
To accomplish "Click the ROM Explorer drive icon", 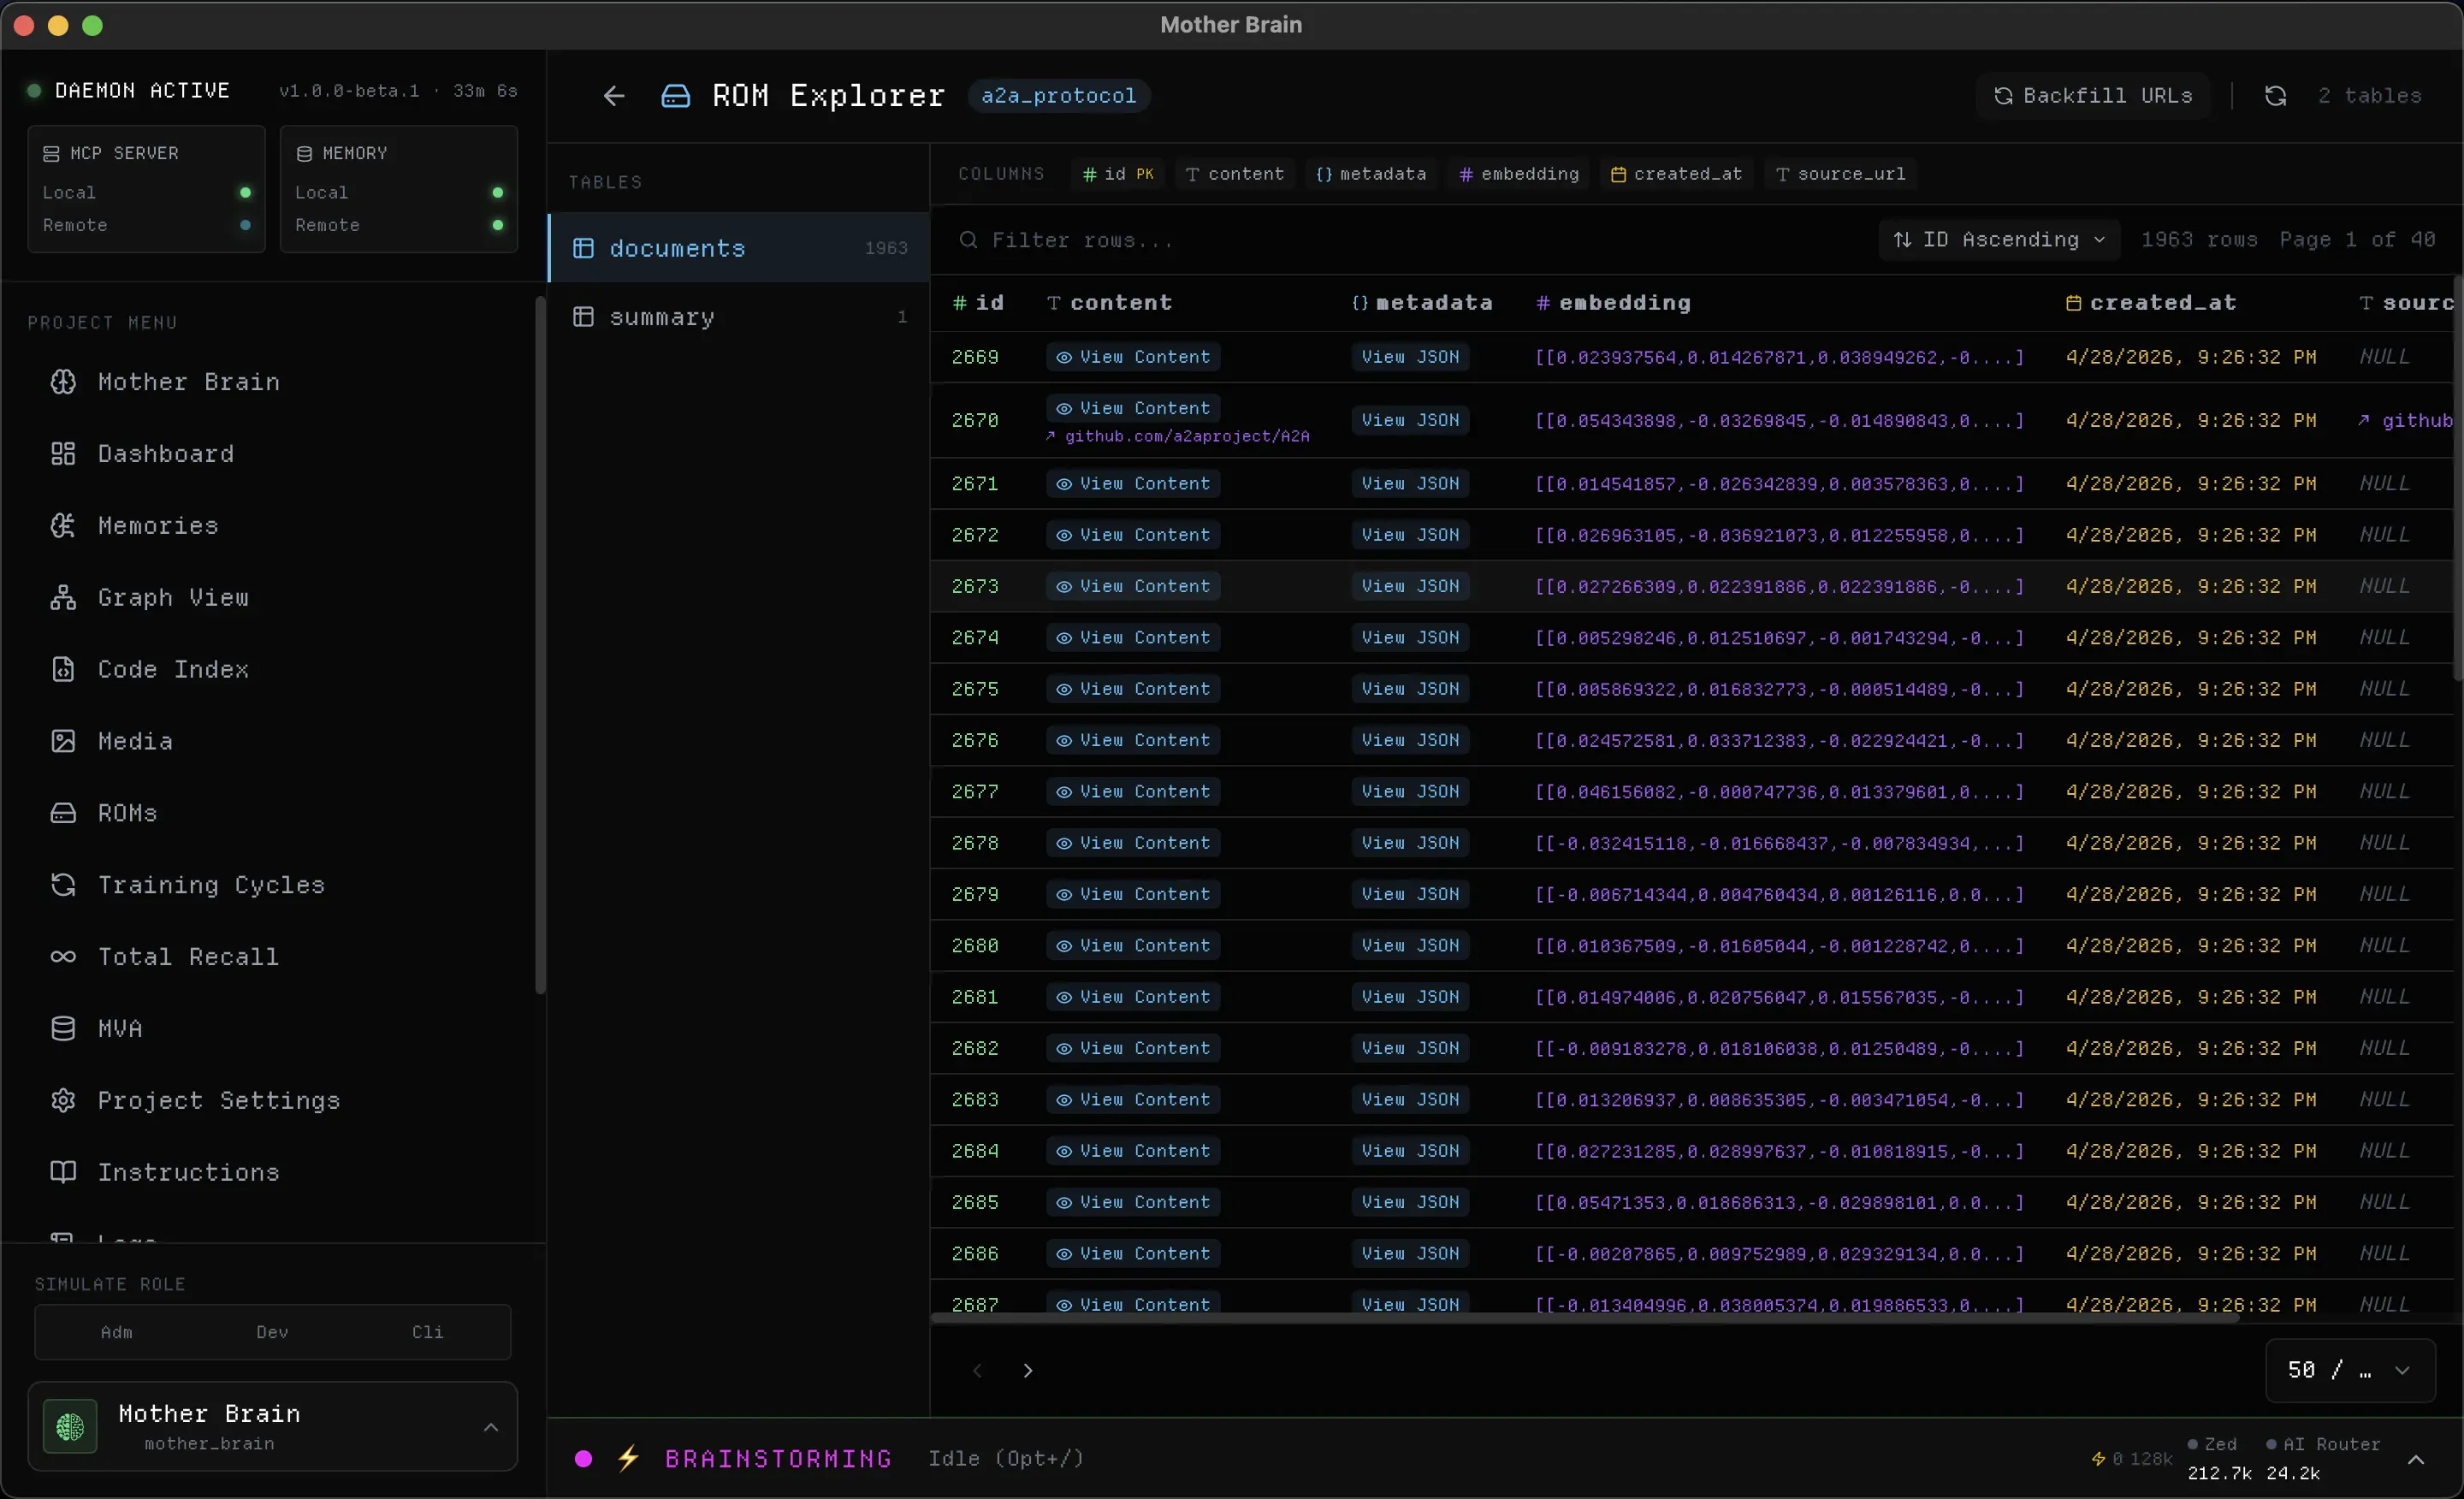I will (x=676, y=96).
